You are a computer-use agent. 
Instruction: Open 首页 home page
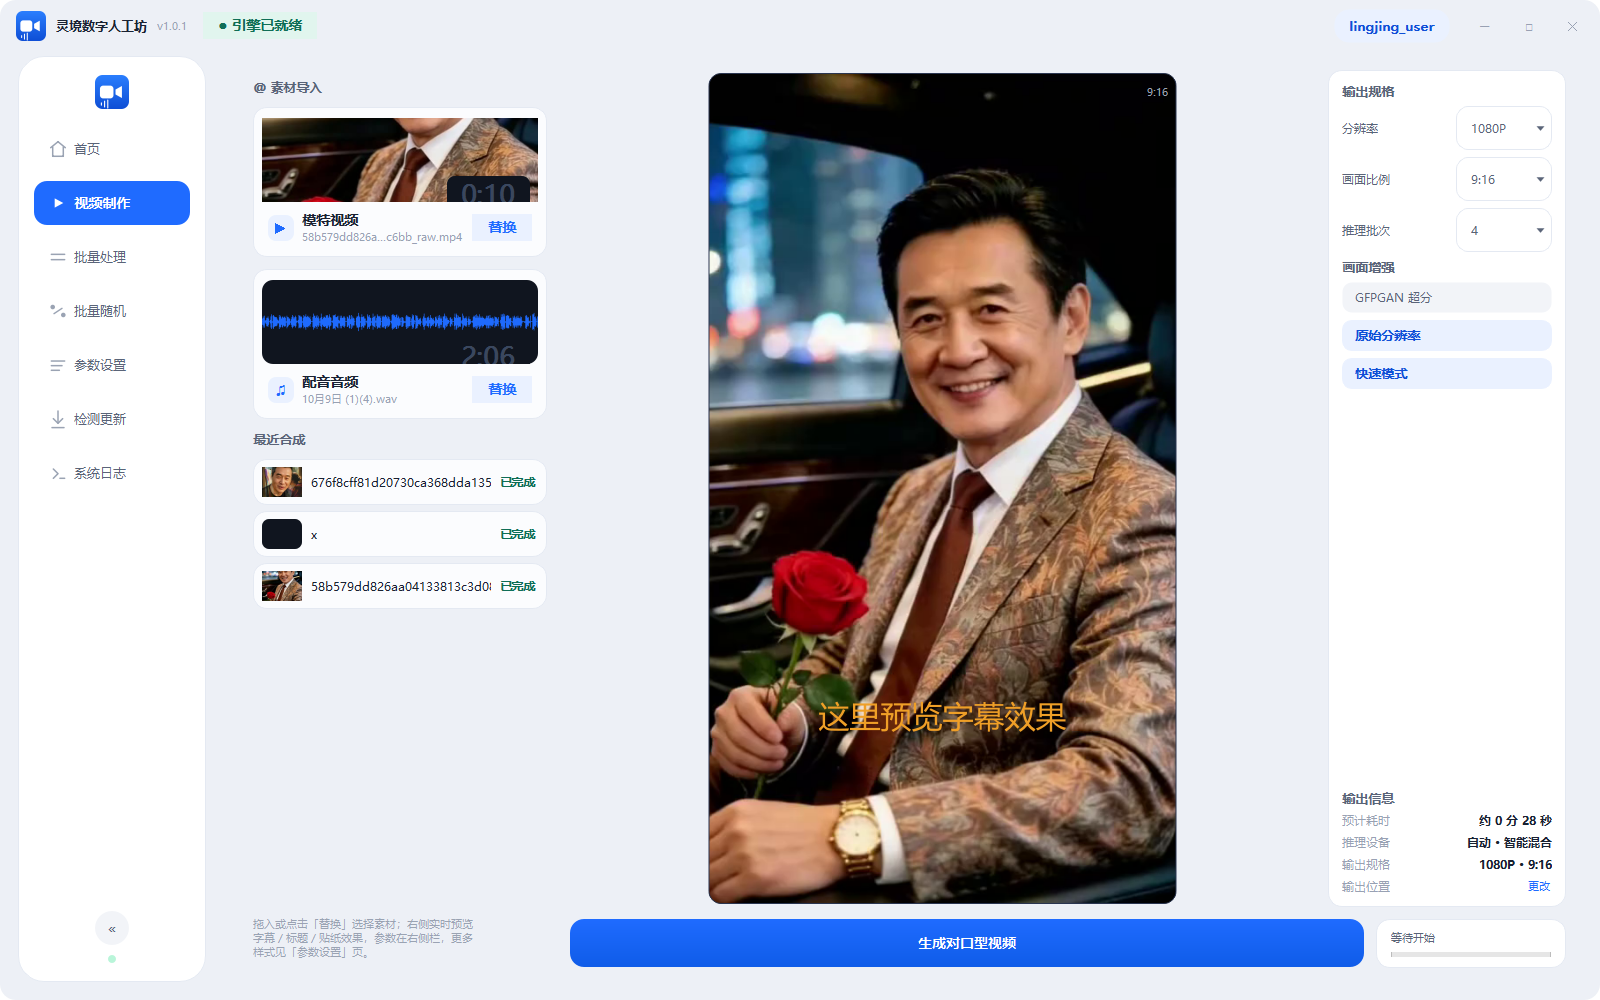tap(112, 149)
